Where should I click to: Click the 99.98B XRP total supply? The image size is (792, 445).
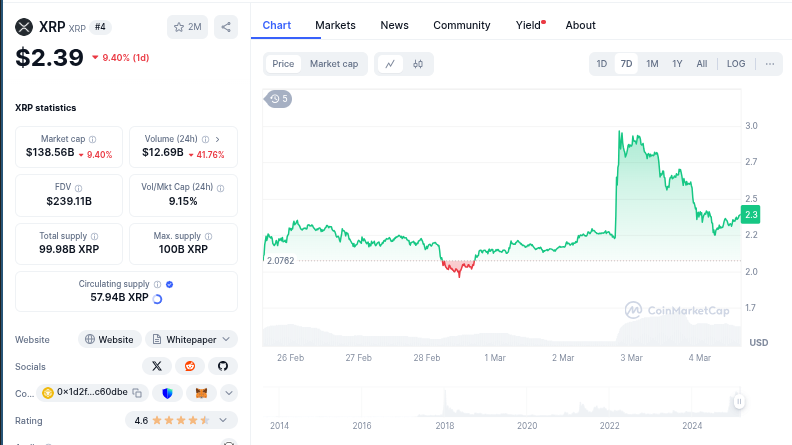[x=69, y=250]
